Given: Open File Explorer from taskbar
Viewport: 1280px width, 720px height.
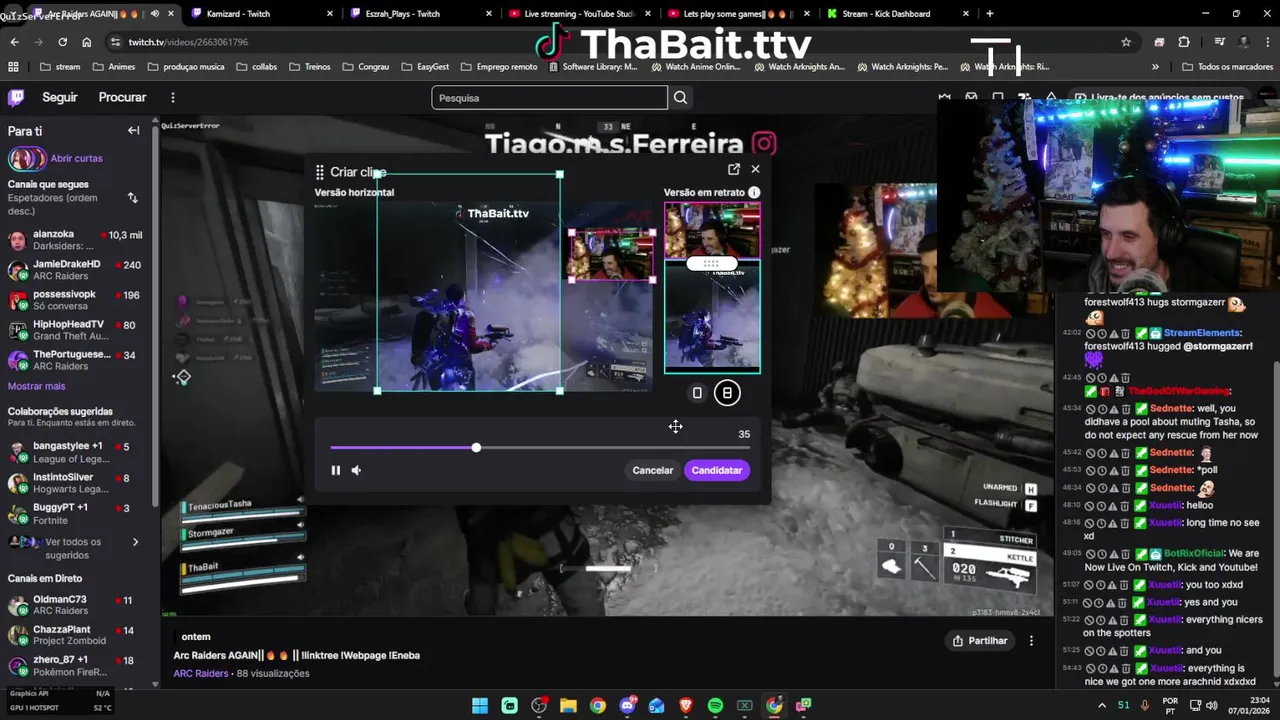Looking at the screenshot, I should (x=568, y=706).
